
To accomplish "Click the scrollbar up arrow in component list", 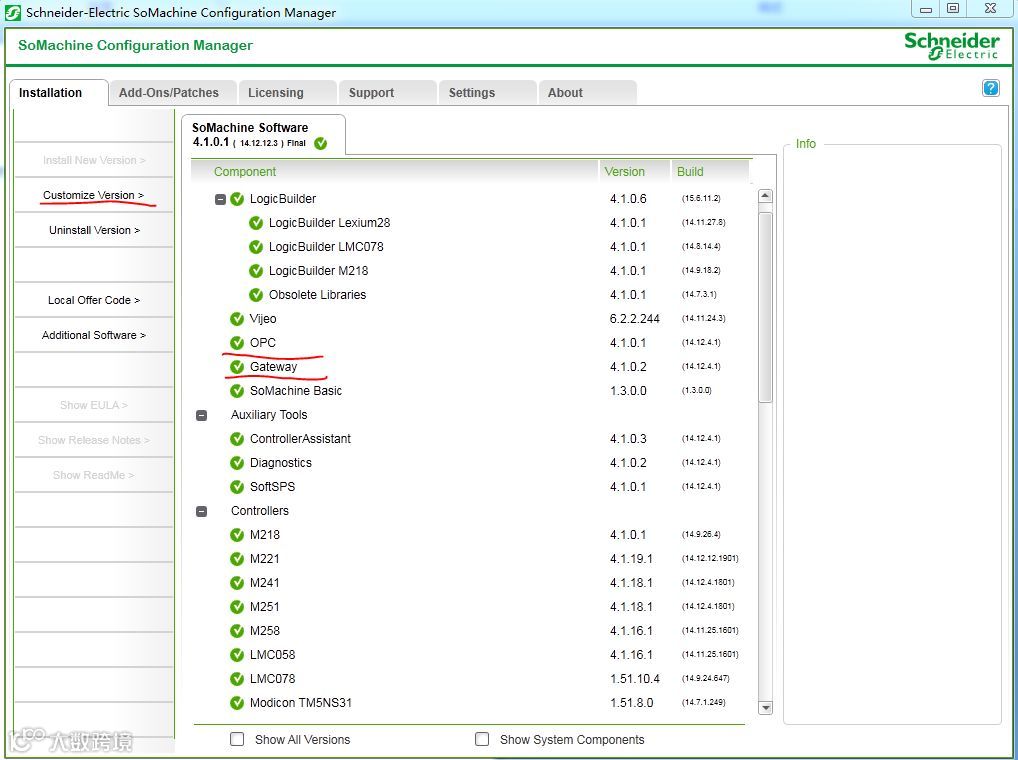I will pos(765,196).
